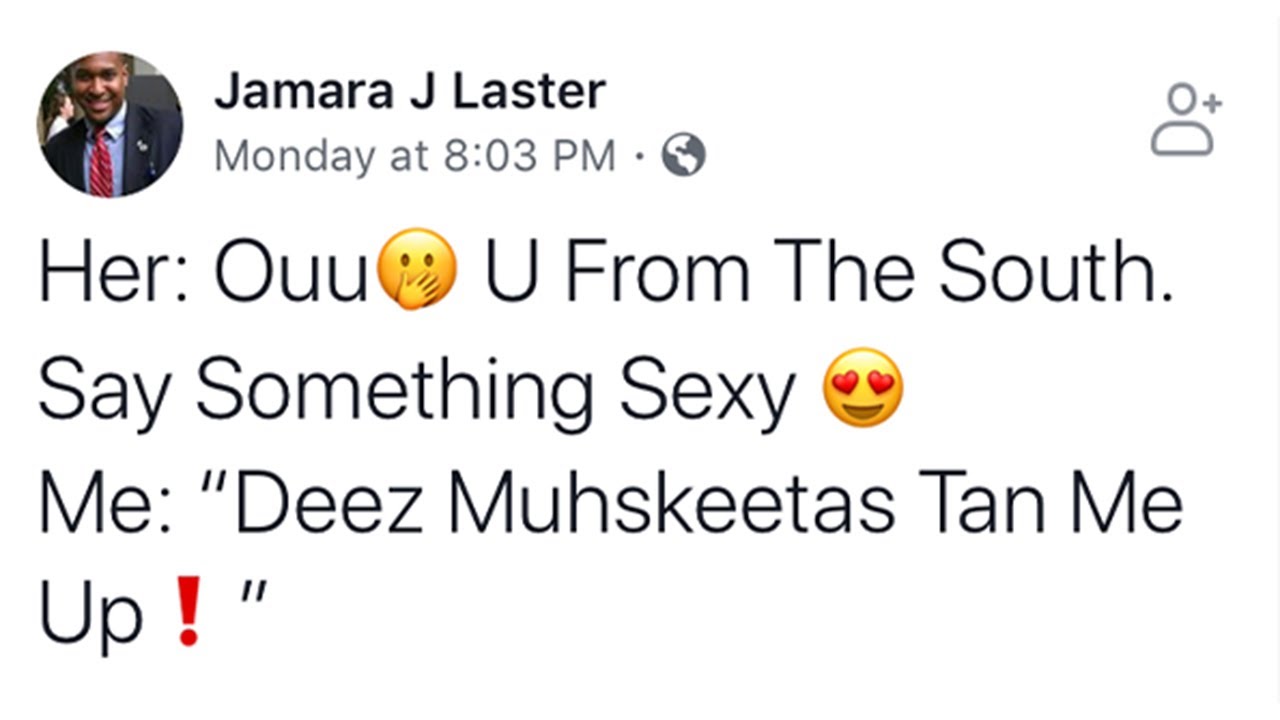This screenshot has height=720, width=1280.
Task: Click the word "Up" on the last line
Action: coord(90,614)
